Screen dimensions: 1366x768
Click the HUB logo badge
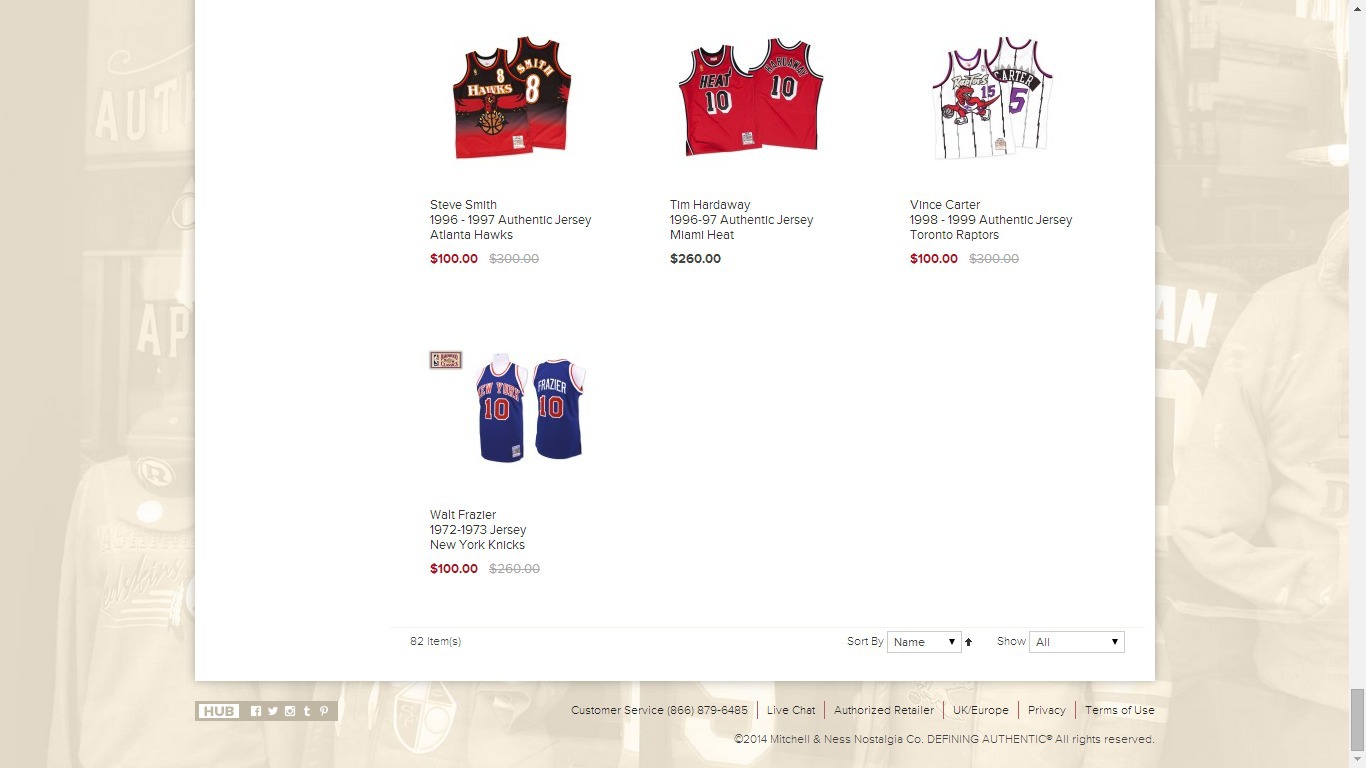(218, 711)
